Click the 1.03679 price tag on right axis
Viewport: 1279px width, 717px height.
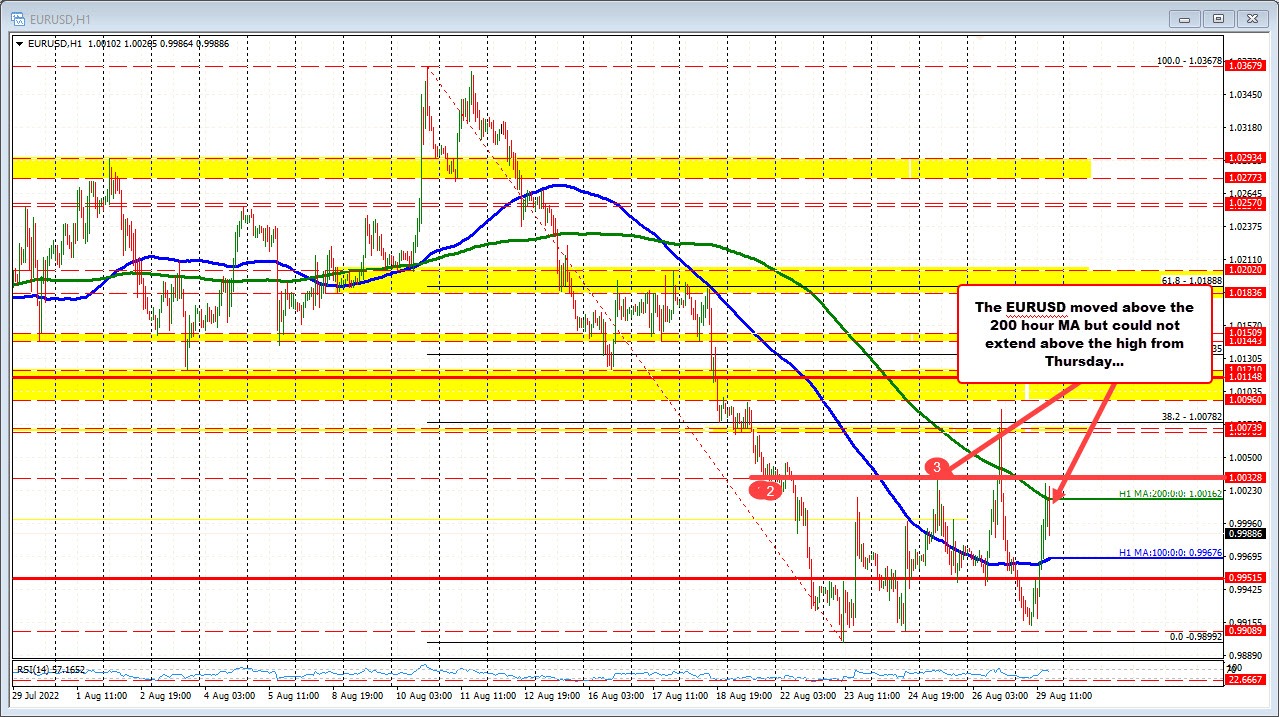tap(1244, 65)
